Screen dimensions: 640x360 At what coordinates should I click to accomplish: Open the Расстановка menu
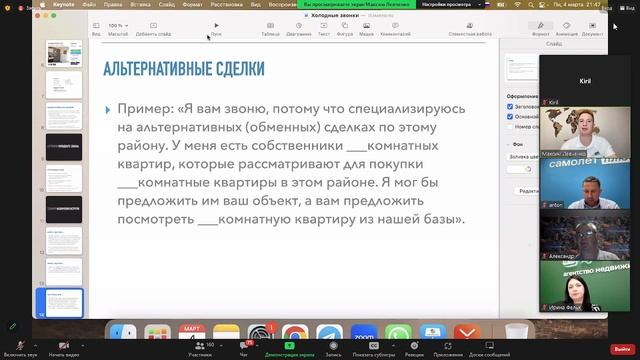pos(227,4)
